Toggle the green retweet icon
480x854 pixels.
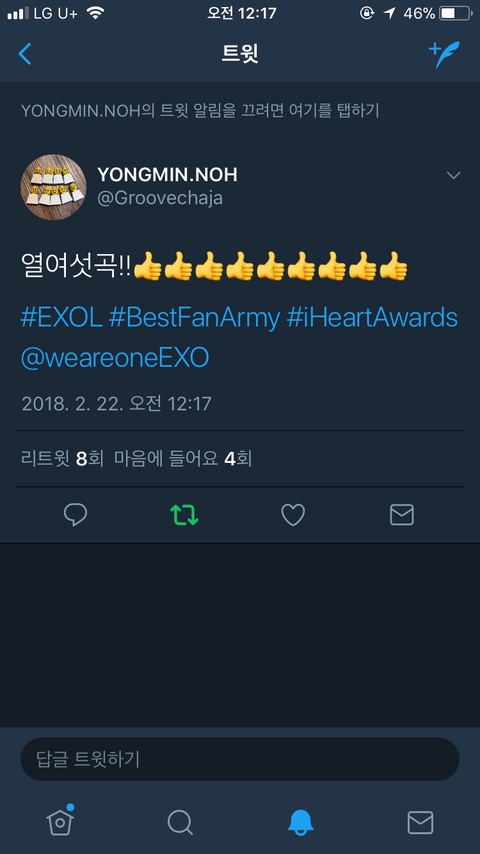(184, 515)
